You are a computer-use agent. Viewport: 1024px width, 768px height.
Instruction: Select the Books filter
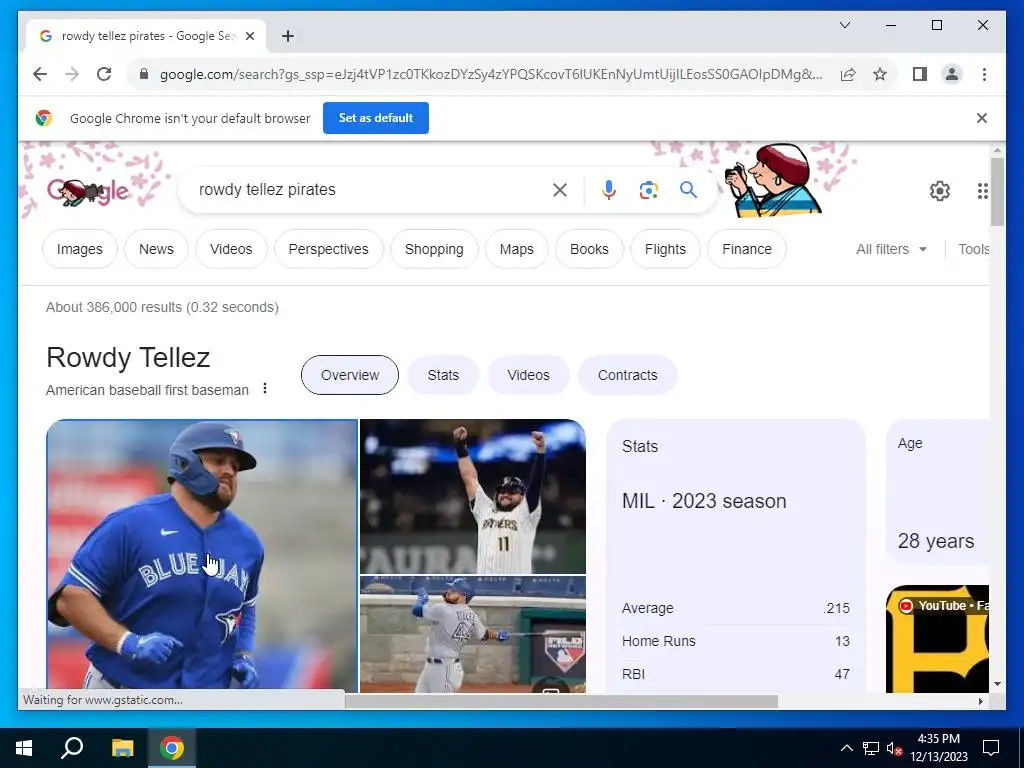click(x=589, y=249)
